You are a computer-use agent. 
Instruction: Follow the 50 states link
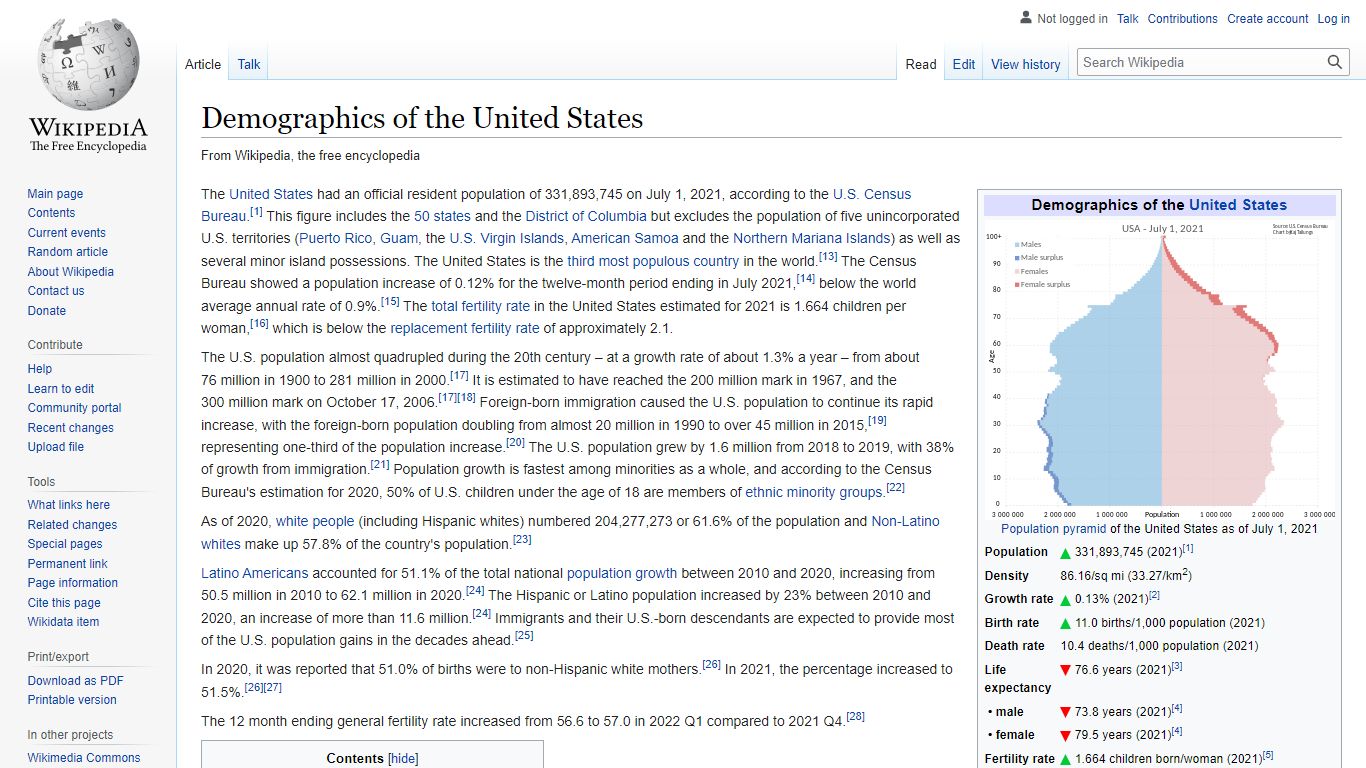tap(442, 216)
